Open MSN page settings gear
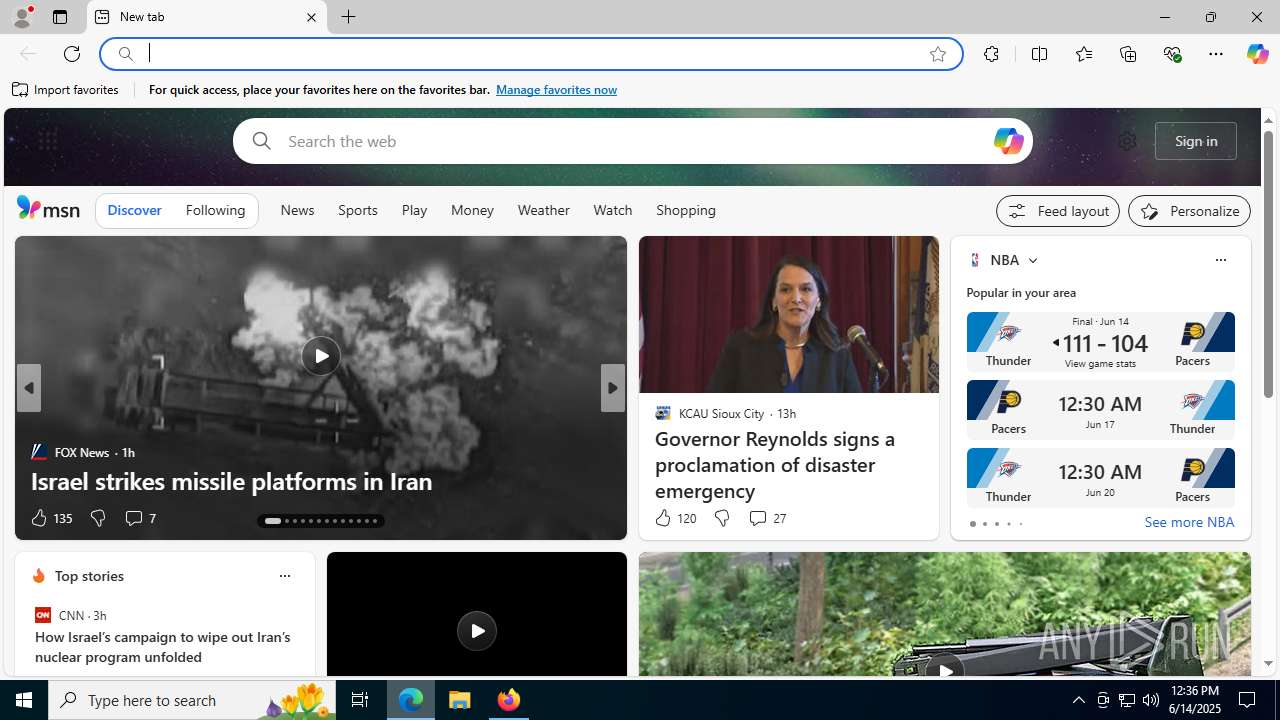 coord(1127,141)
